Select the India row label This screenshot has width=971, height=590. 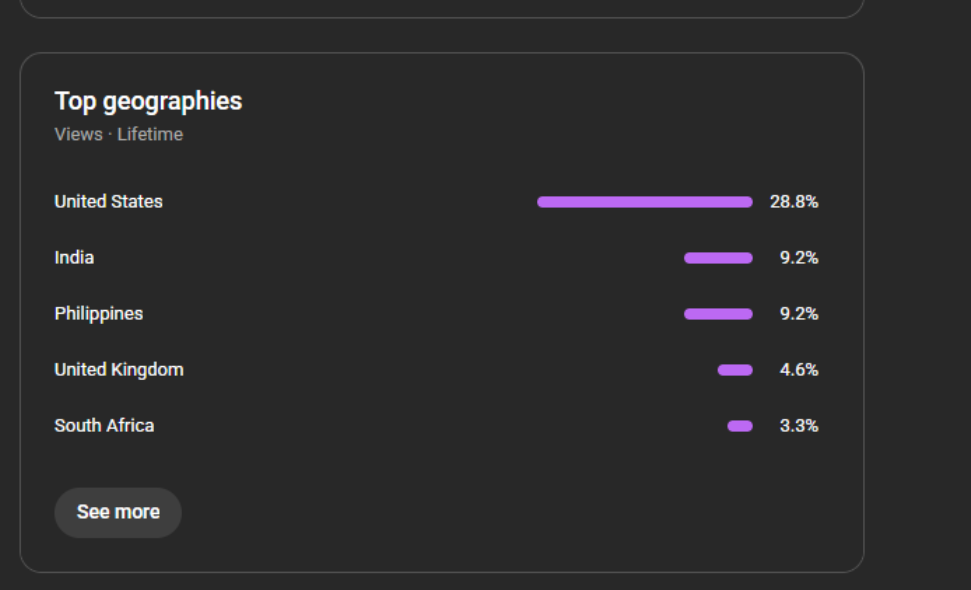(x=74, y=258)
